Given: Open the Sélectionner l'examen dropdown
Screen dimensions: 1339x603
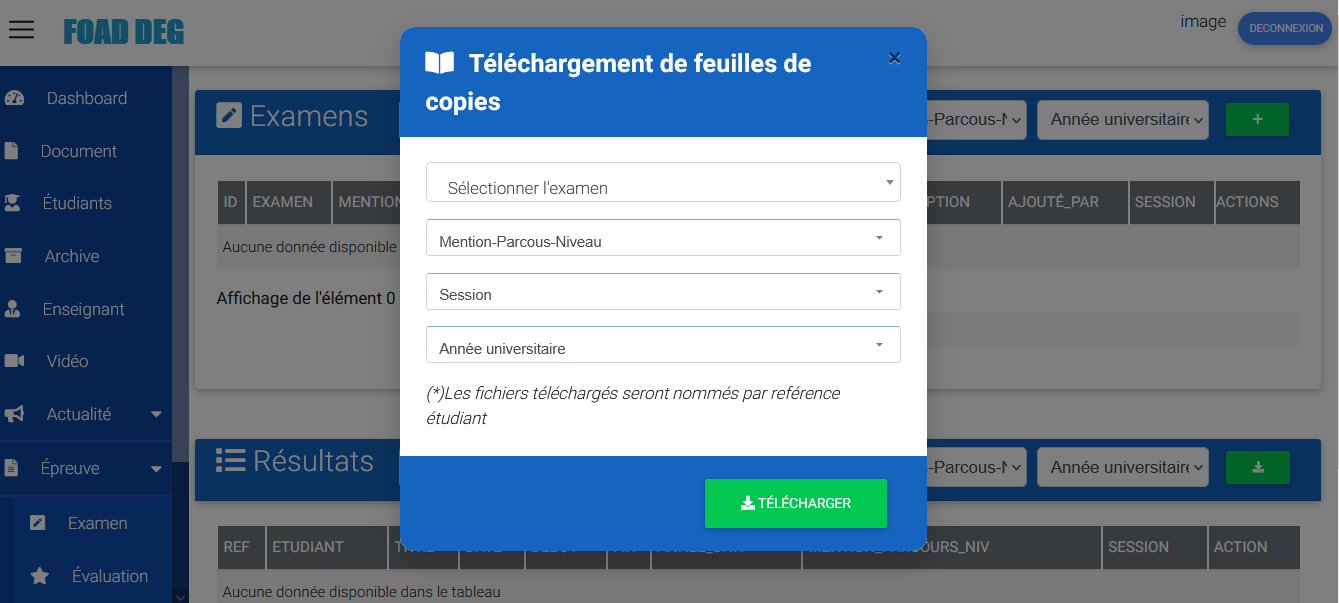Looking at the screenshot, I should click(x=663, y=182).
